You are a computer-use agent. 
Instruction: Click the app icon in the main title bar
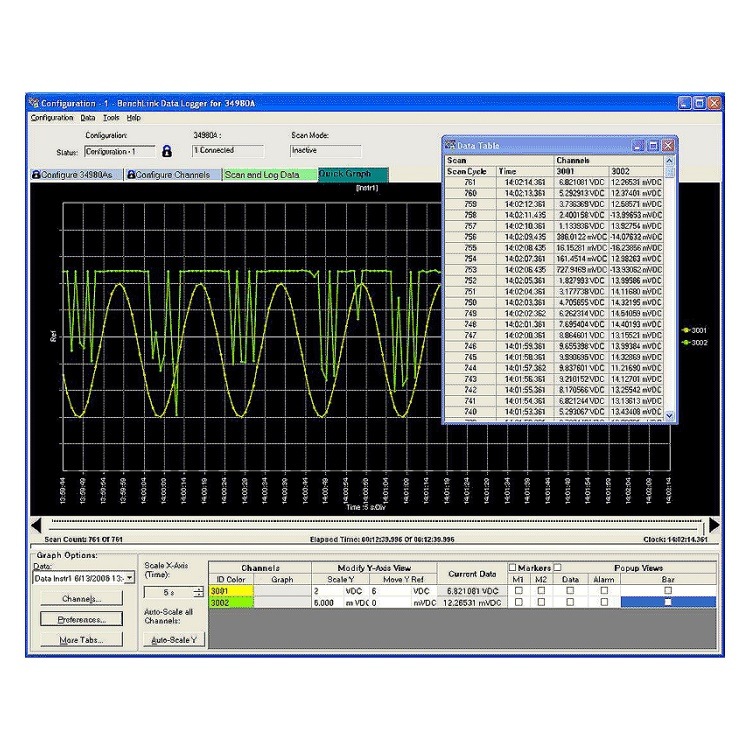(x=33, y=103)
